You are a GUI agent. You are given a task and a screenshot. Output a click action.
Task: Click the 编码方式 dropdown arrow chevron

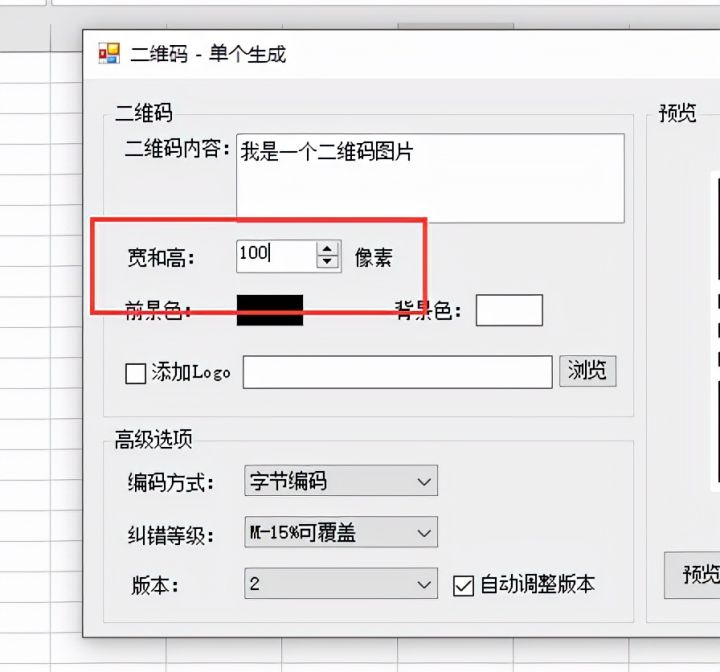424,481
